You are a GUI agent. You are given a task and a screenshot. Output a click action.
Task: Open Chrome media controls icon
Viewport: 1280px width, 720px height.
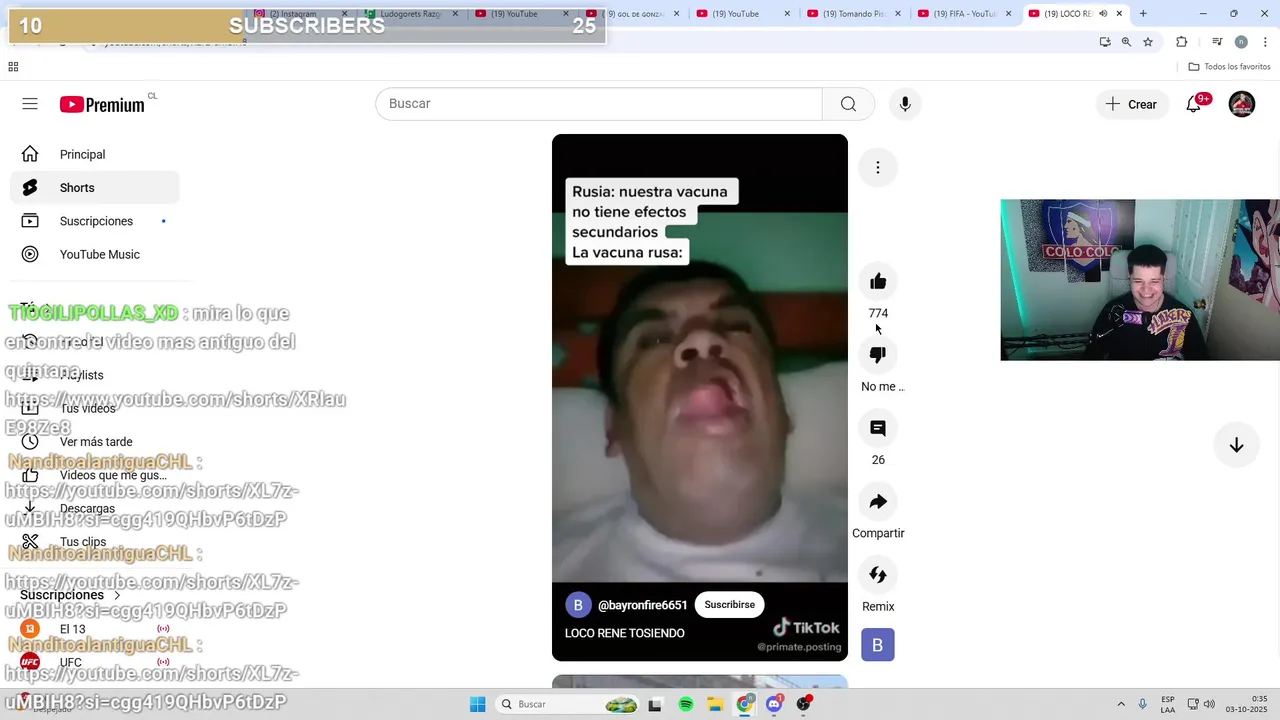(x=1217, y=42)
